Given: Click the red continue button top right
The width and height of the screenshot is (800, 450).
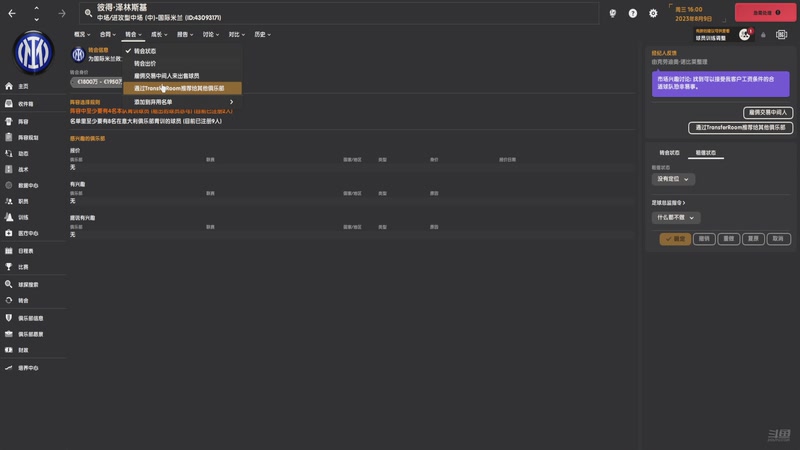Looking at the screenshot, I should point(765,13).
